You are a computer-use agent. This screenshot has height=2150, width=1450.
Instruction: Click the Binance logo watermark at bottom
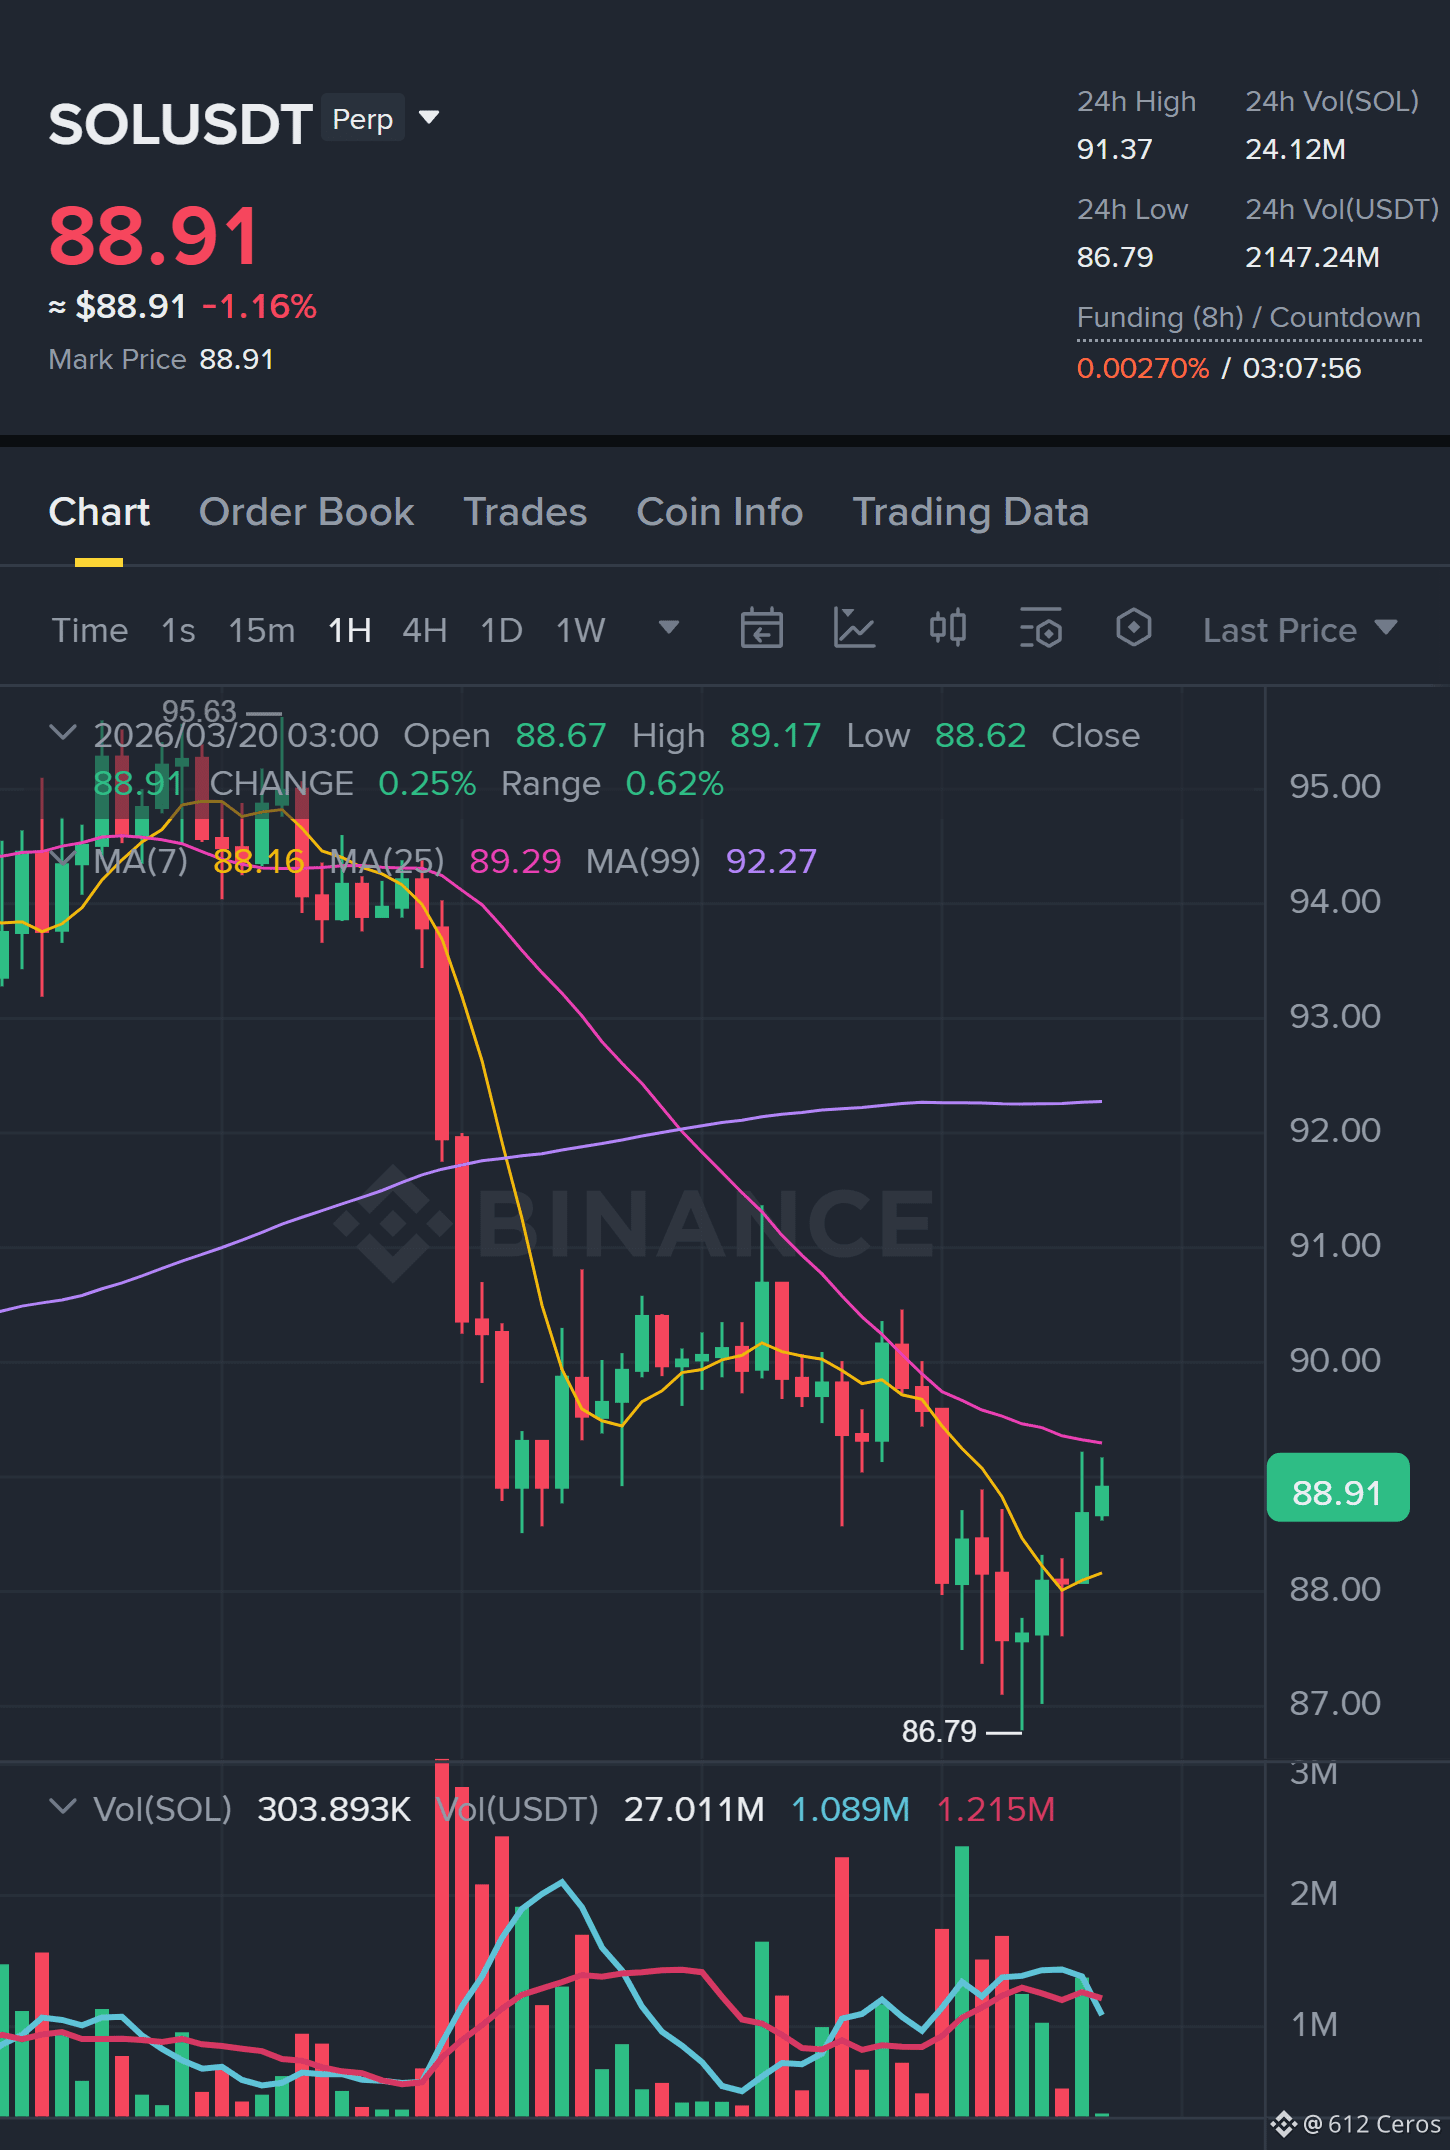click(x=1283, y=2124)
